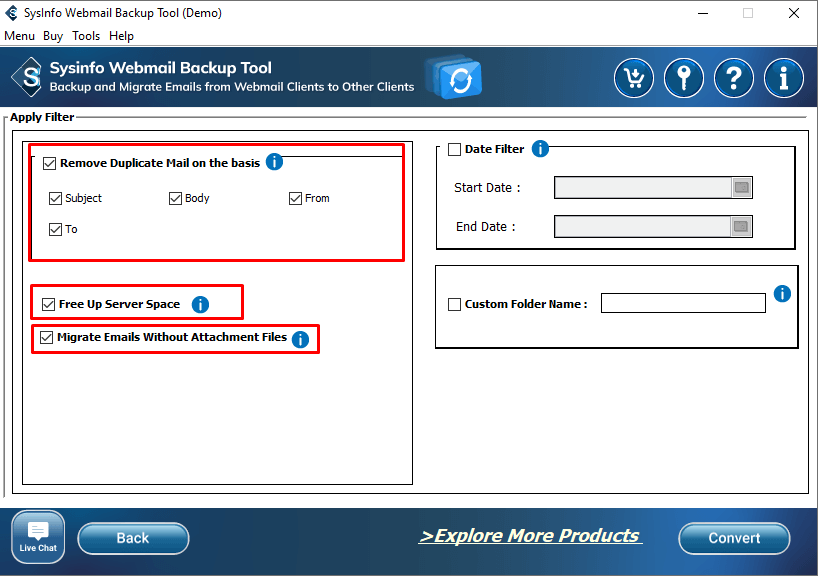Uncheck the Subject checkbox
818x576 pixels.
click(x=55, y=198)
